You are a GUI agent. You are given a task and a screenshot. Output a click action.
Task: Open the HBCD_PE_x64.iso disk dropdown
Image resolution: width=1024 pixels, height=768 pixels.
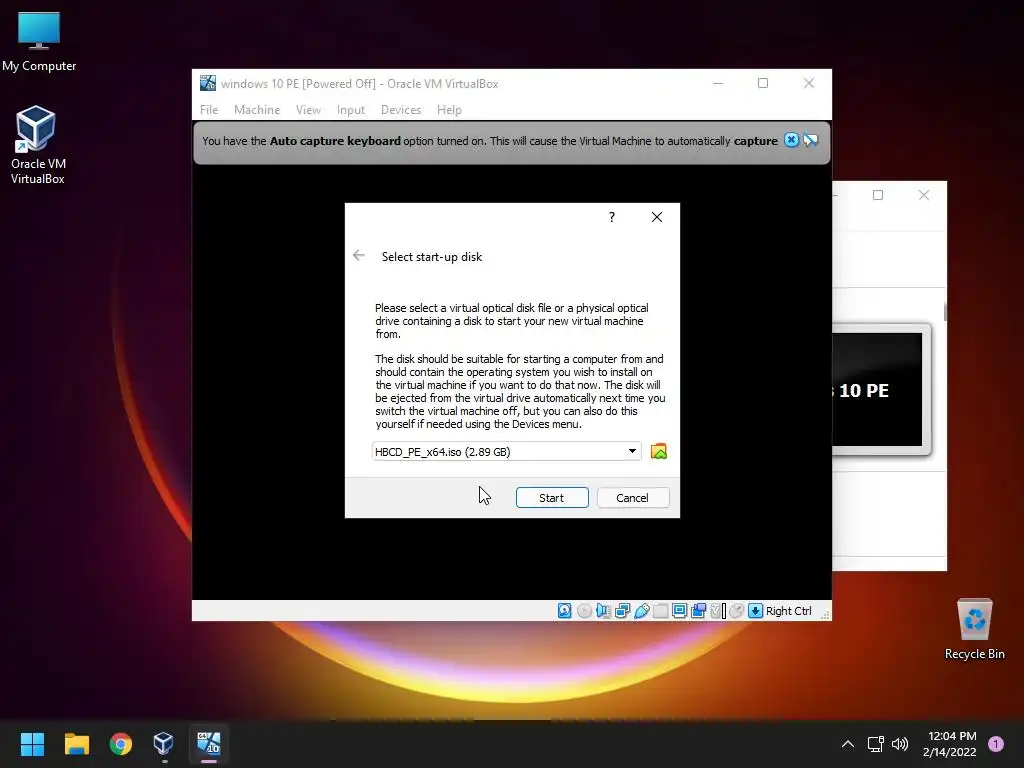pyautogui.click(x=506, y=451)
